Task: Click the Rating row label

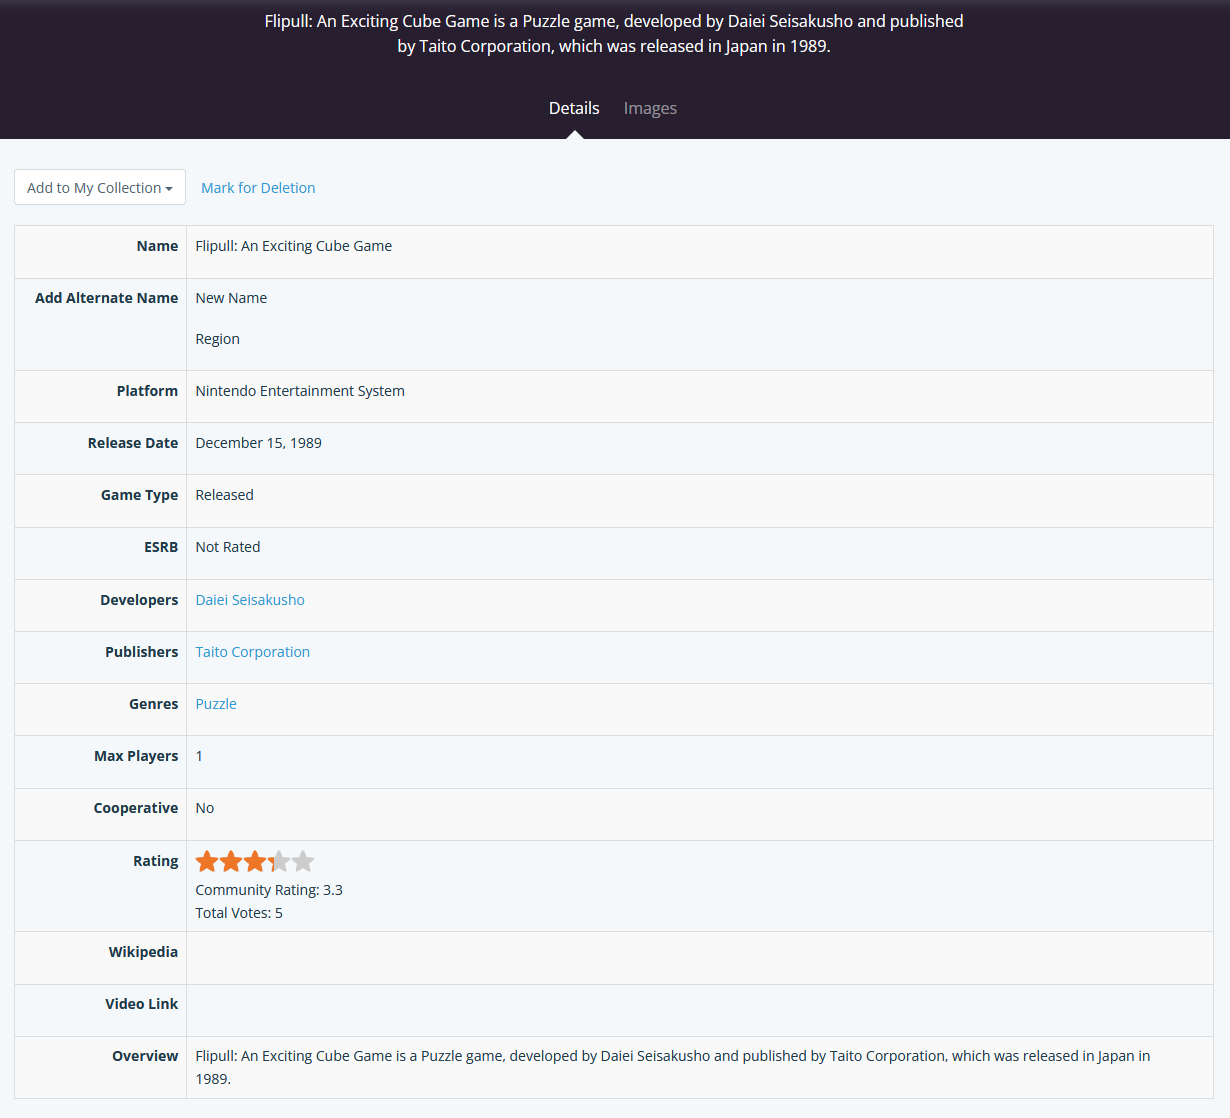Action: [x=156, y=861]
